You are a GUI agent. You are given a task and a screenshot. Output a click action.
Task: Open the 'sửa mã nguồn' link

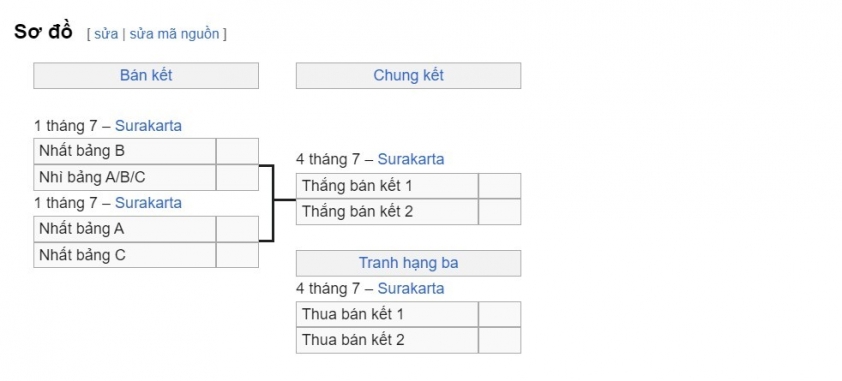coord(175,34)
